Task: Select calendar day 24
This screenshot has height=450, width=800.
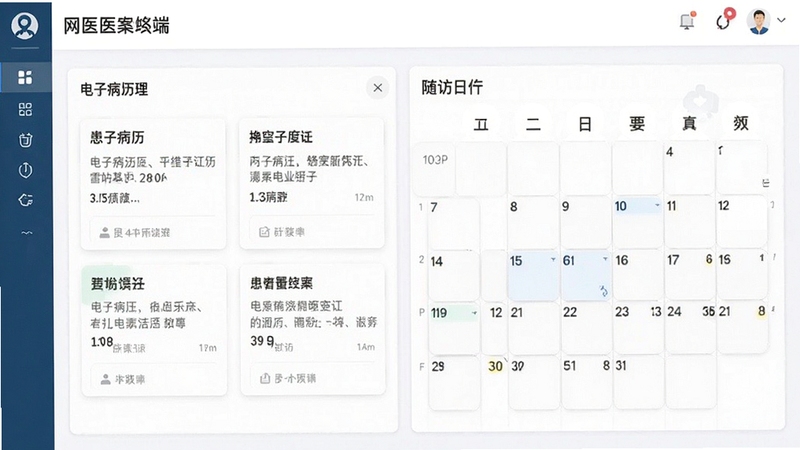Action: click(689, 328)
